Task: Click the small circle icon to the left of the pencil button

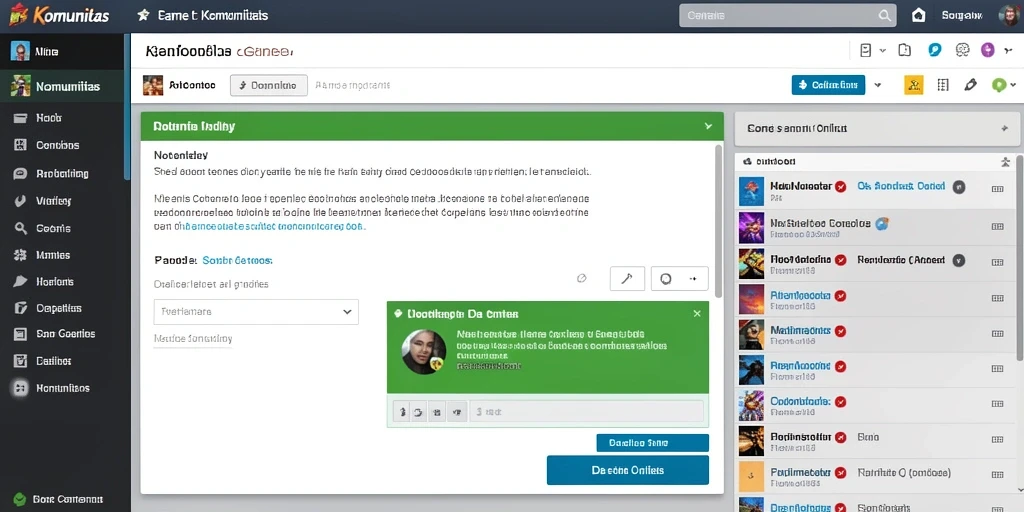Action: (581, 278)
